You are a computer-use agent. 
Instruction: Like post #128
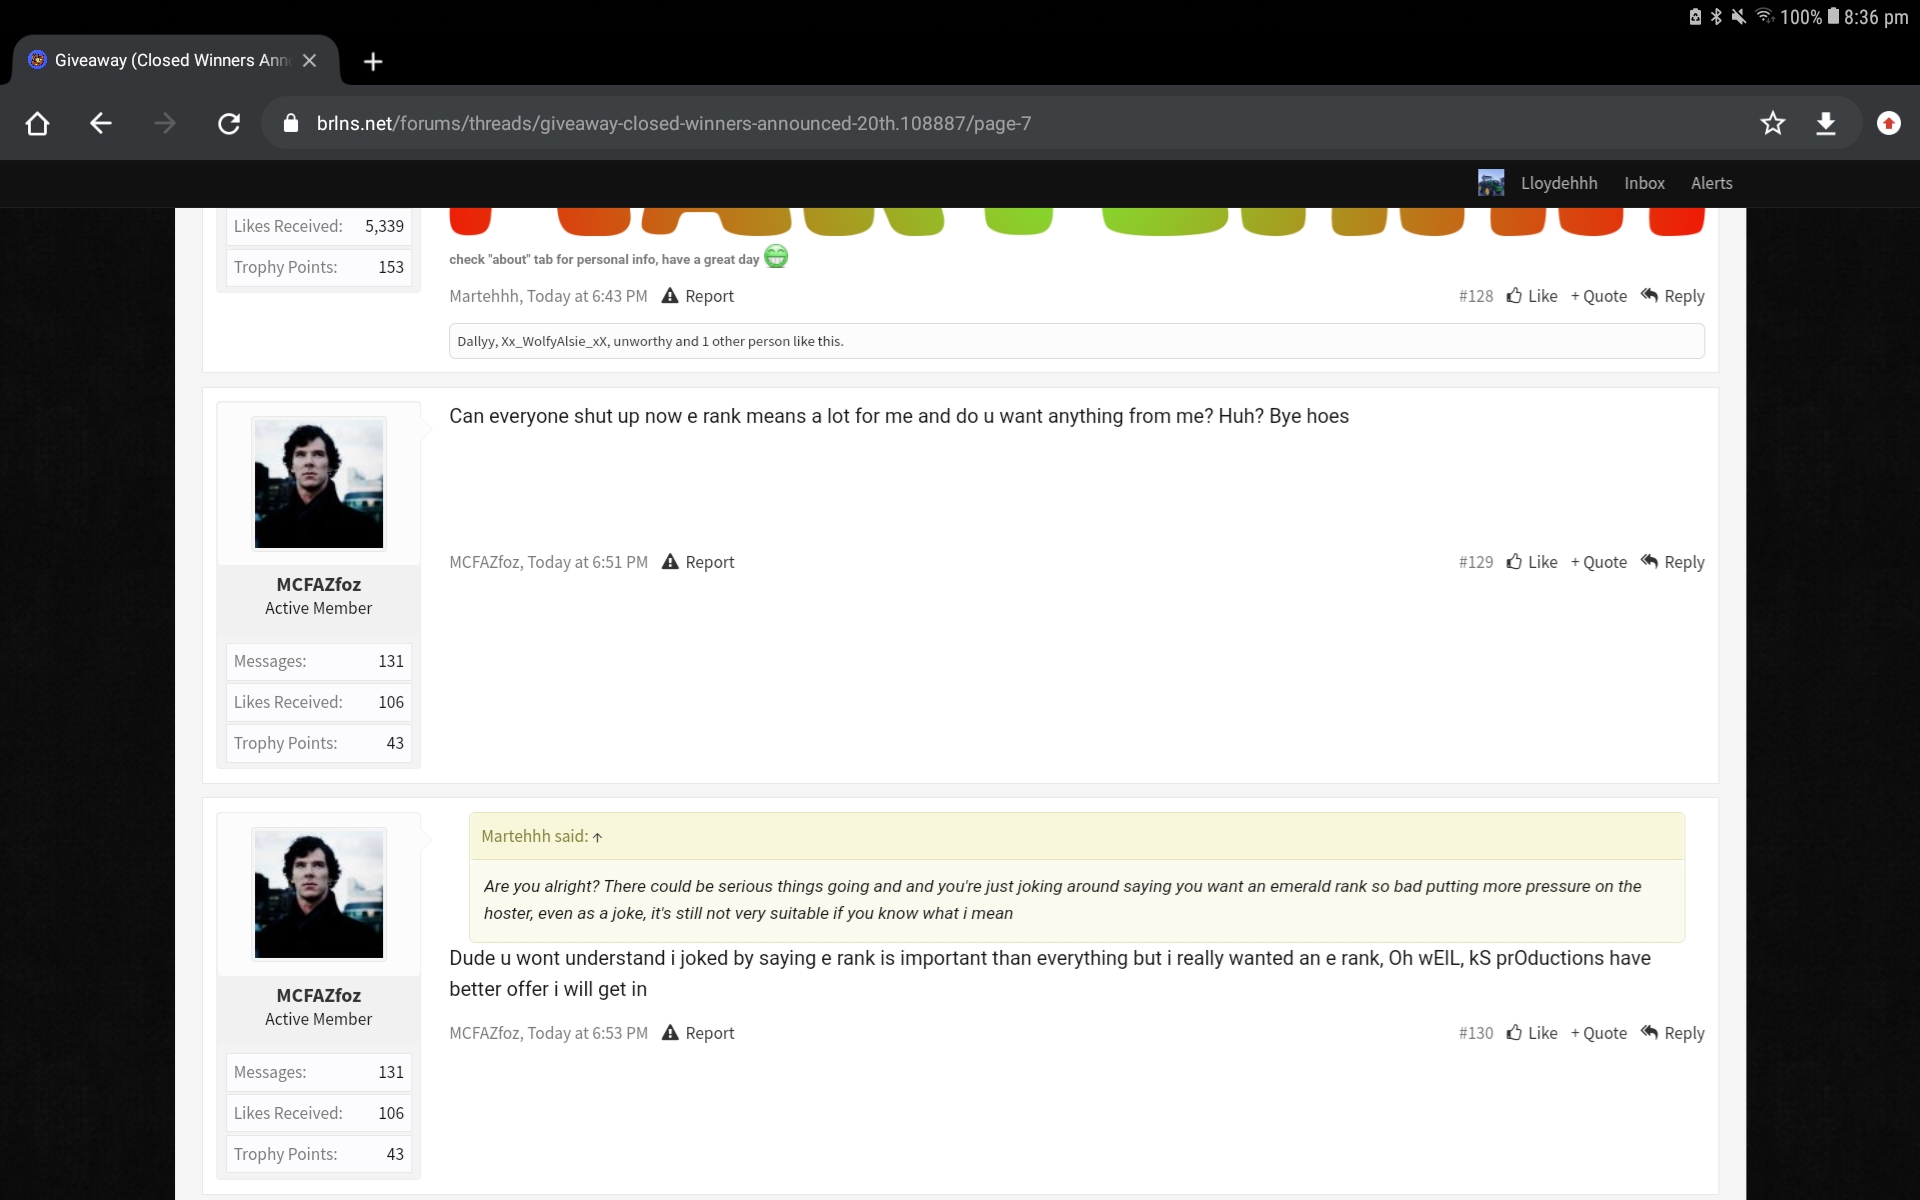(1532, 296)
